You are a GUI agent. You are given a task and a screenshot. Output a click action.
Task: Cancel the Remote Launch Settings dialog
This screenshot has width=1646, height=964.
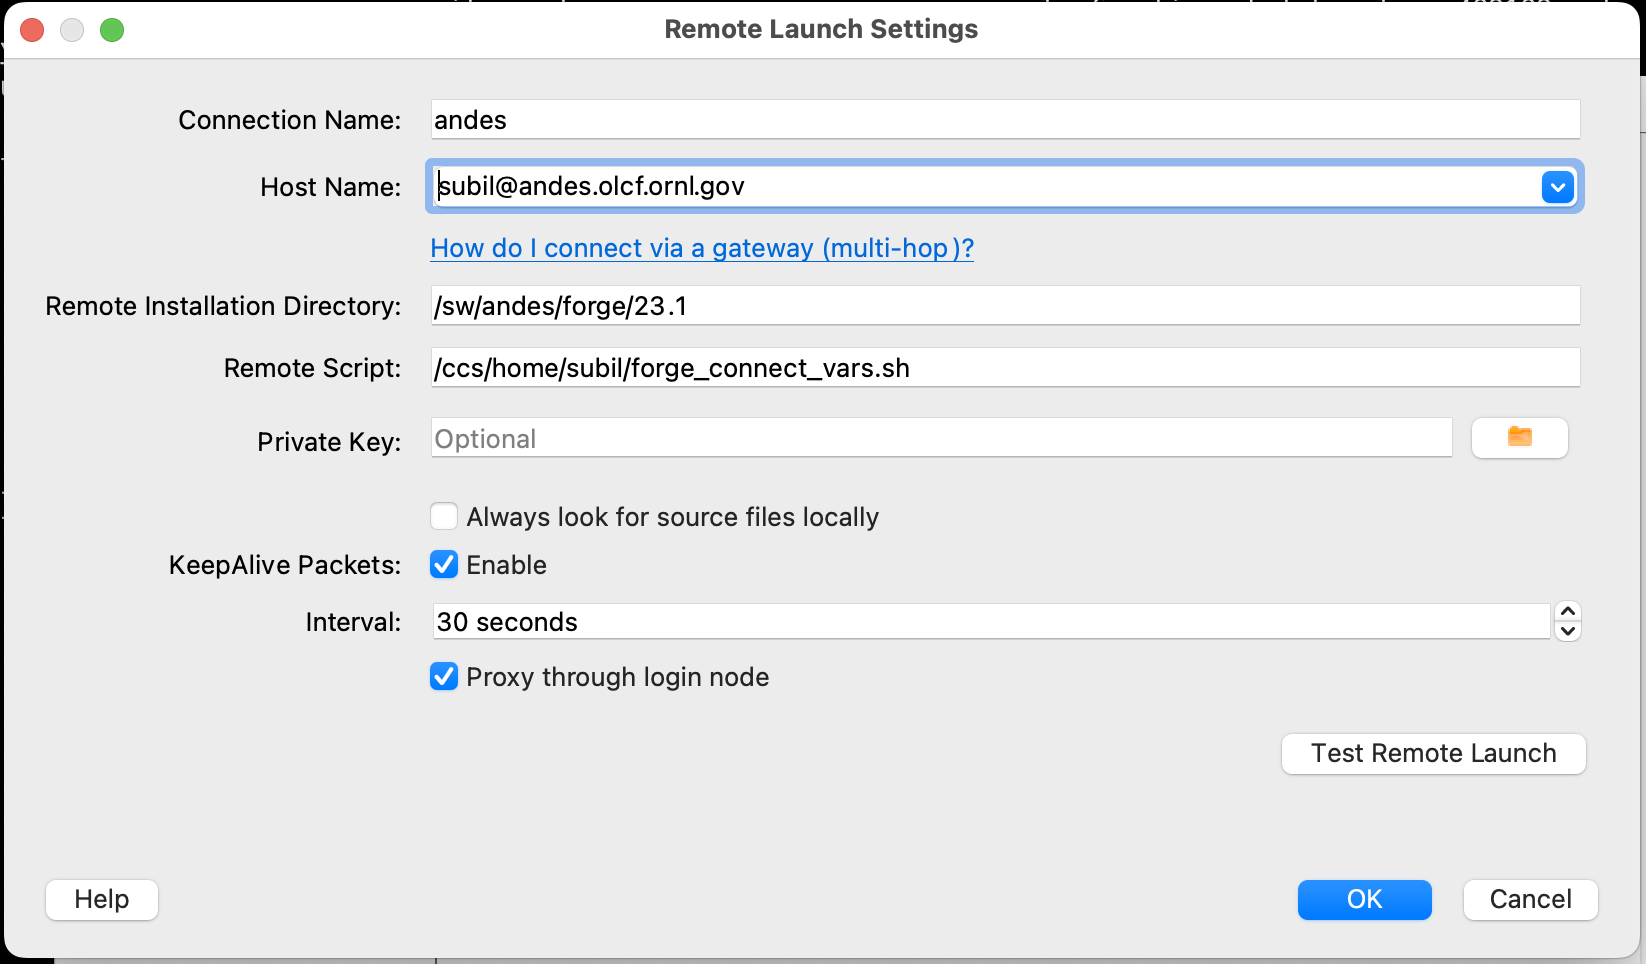[1530, 899]
